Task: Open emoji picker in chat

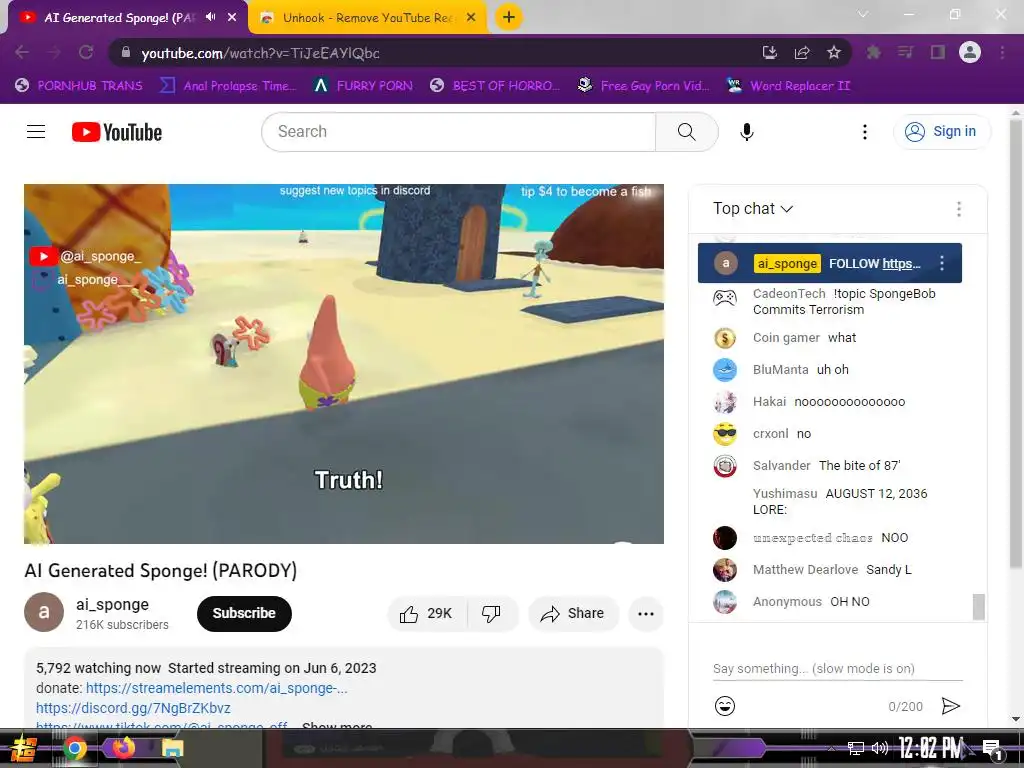Action: pyautogui.click(x=724, y=706)
